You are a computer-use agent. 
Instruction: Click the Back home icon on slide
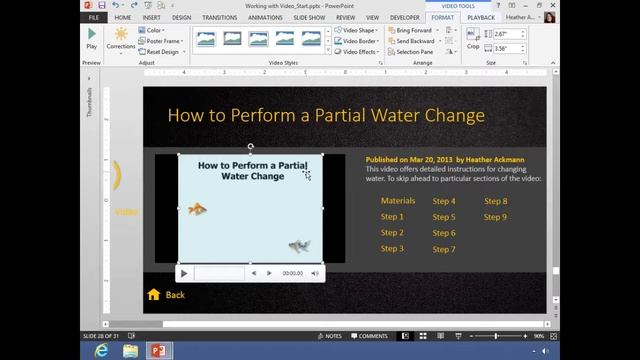154,294
